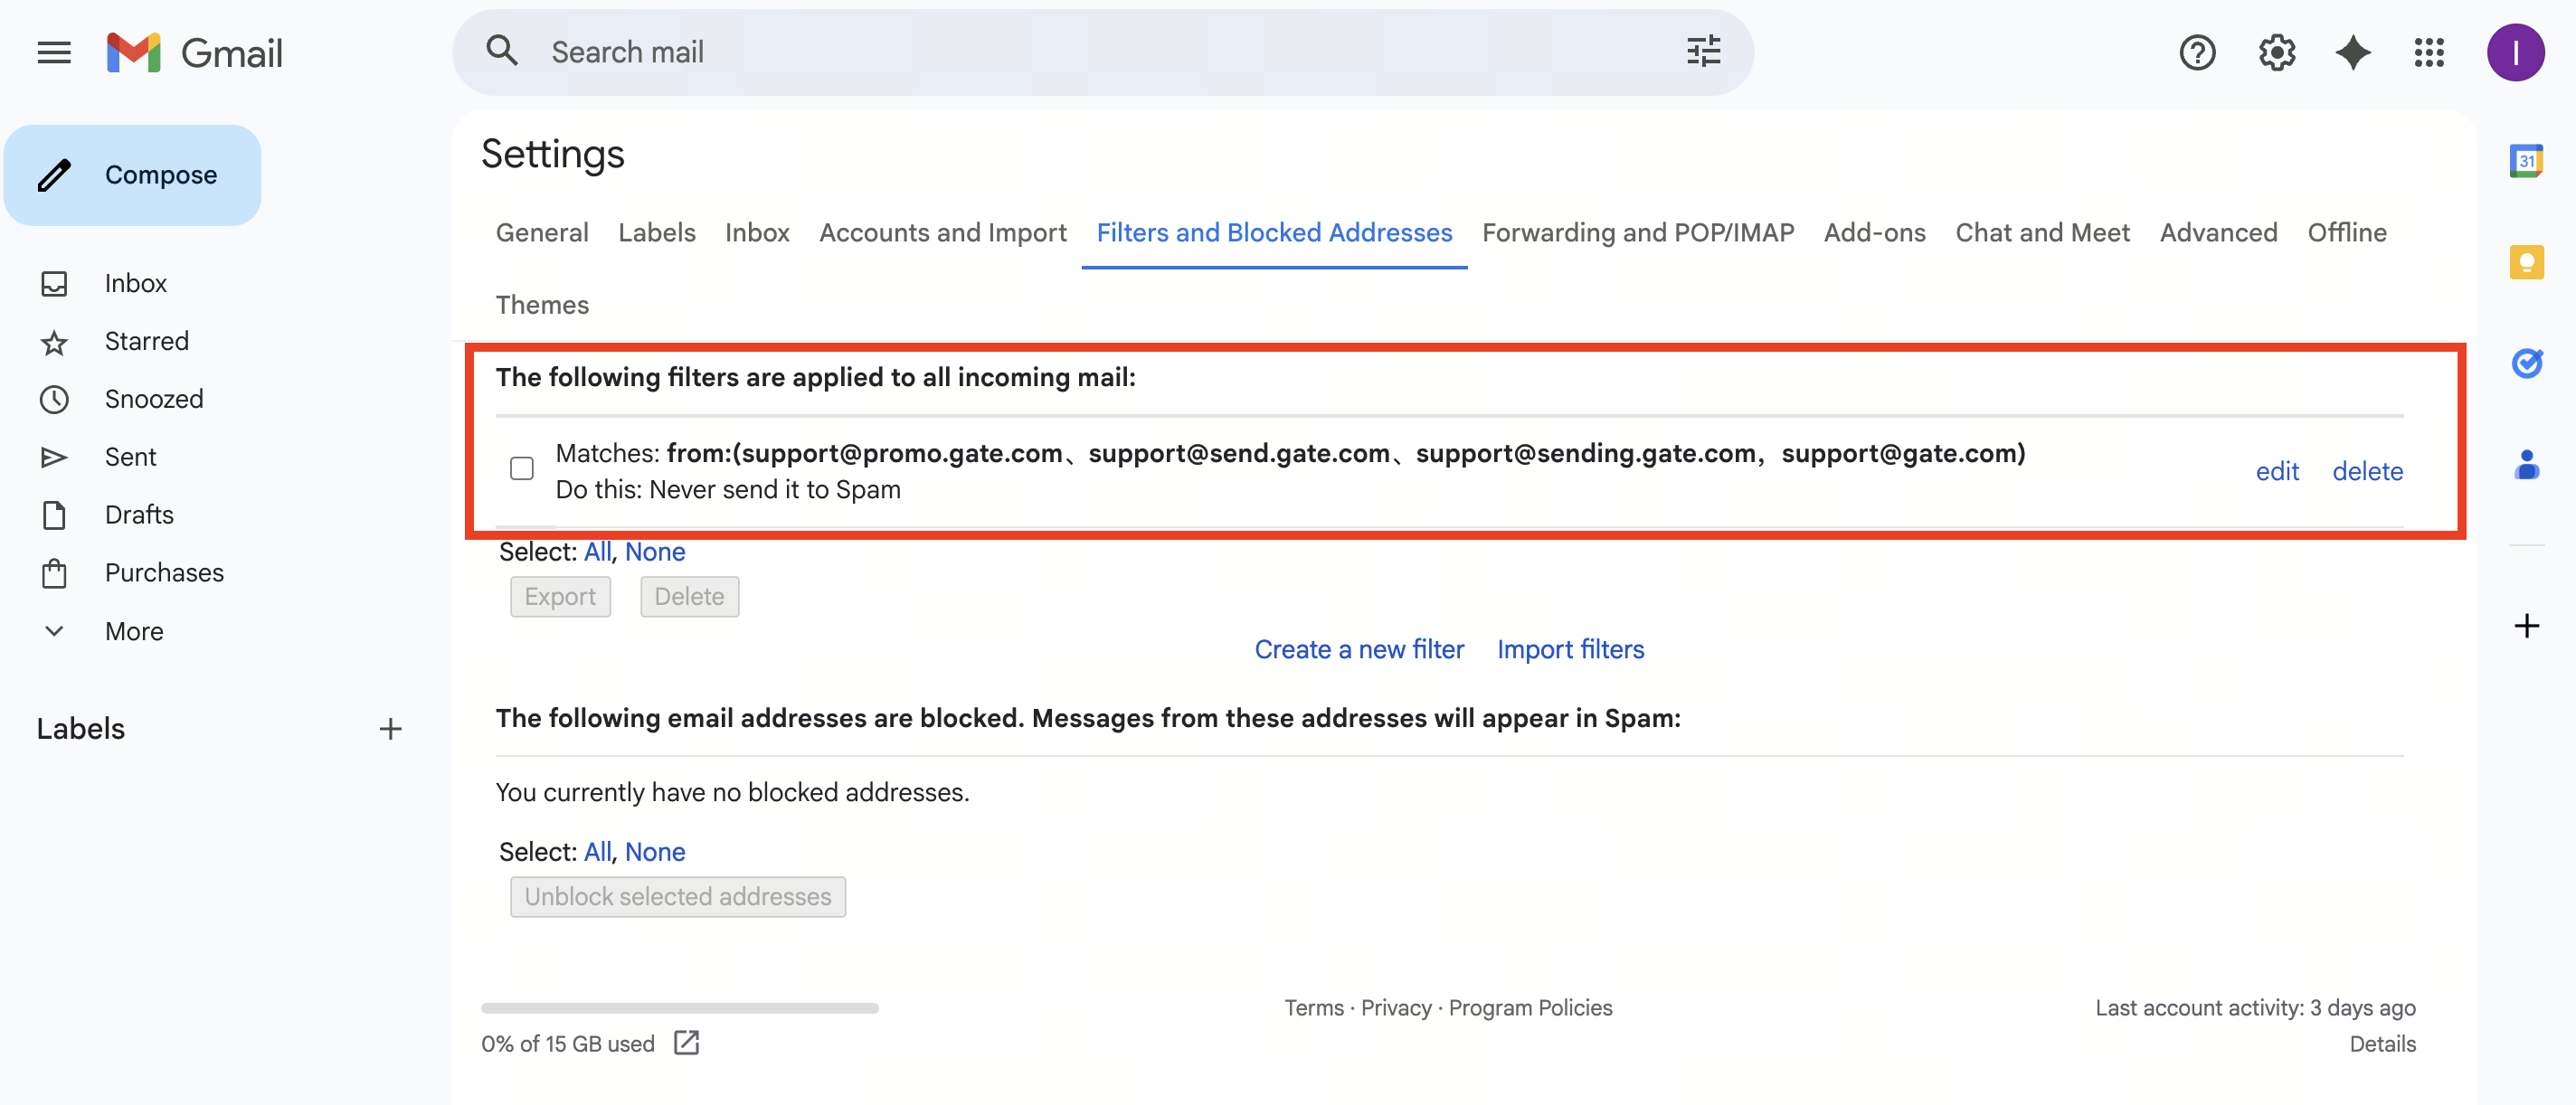Click the storage usage progress bar
Image resolution: width=2576 pixels, height=1105 pixels.
pyautogui.click(x=679, y=1008)
